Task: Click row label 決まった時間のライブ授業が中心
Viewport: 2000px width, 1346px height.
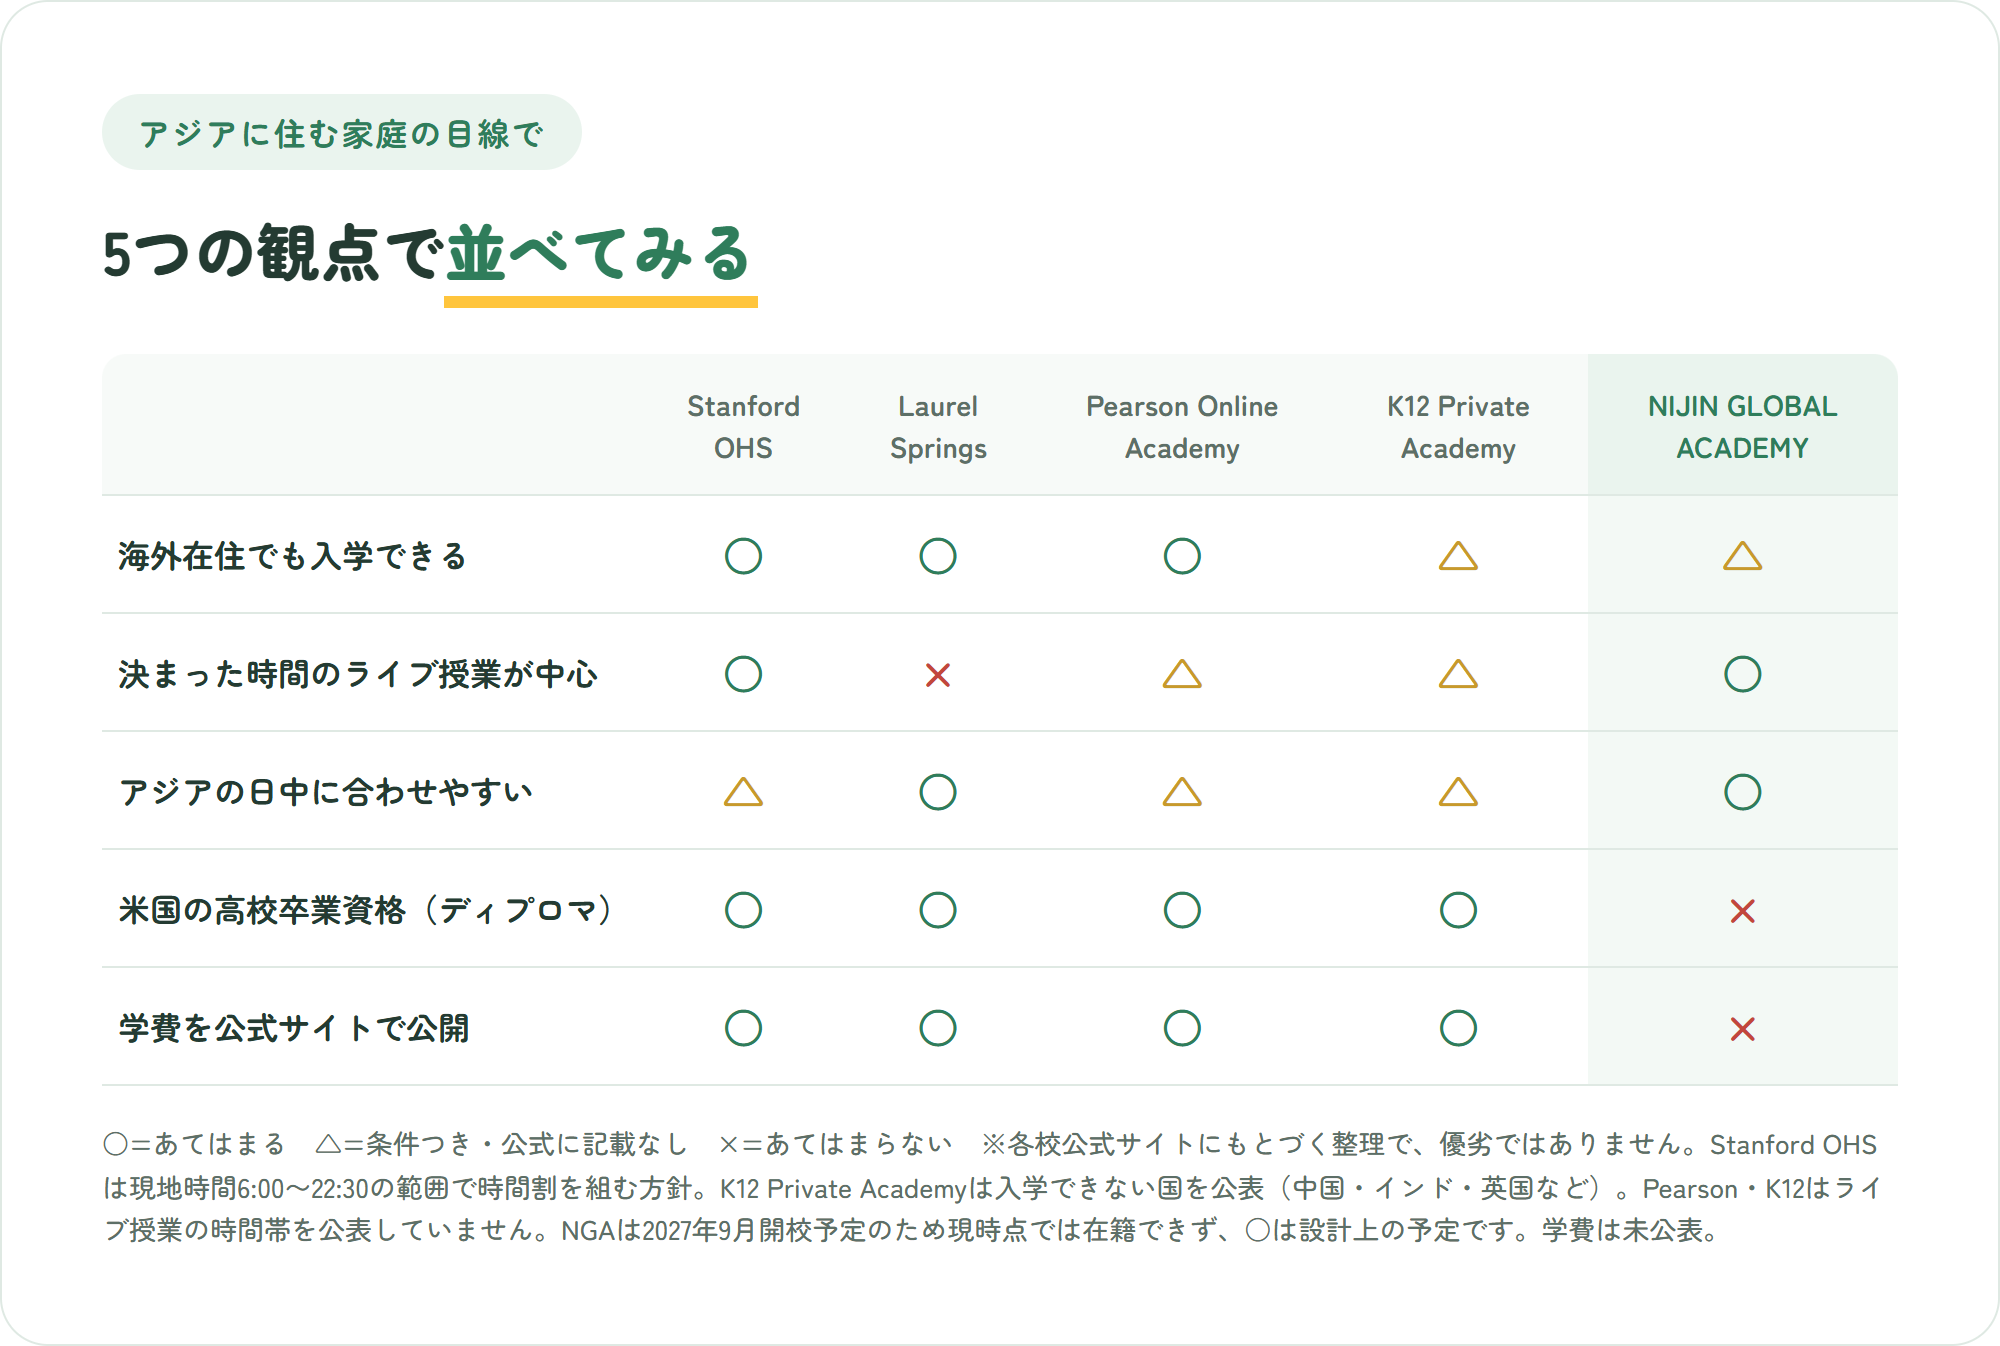Action: [x=358, y=674]
